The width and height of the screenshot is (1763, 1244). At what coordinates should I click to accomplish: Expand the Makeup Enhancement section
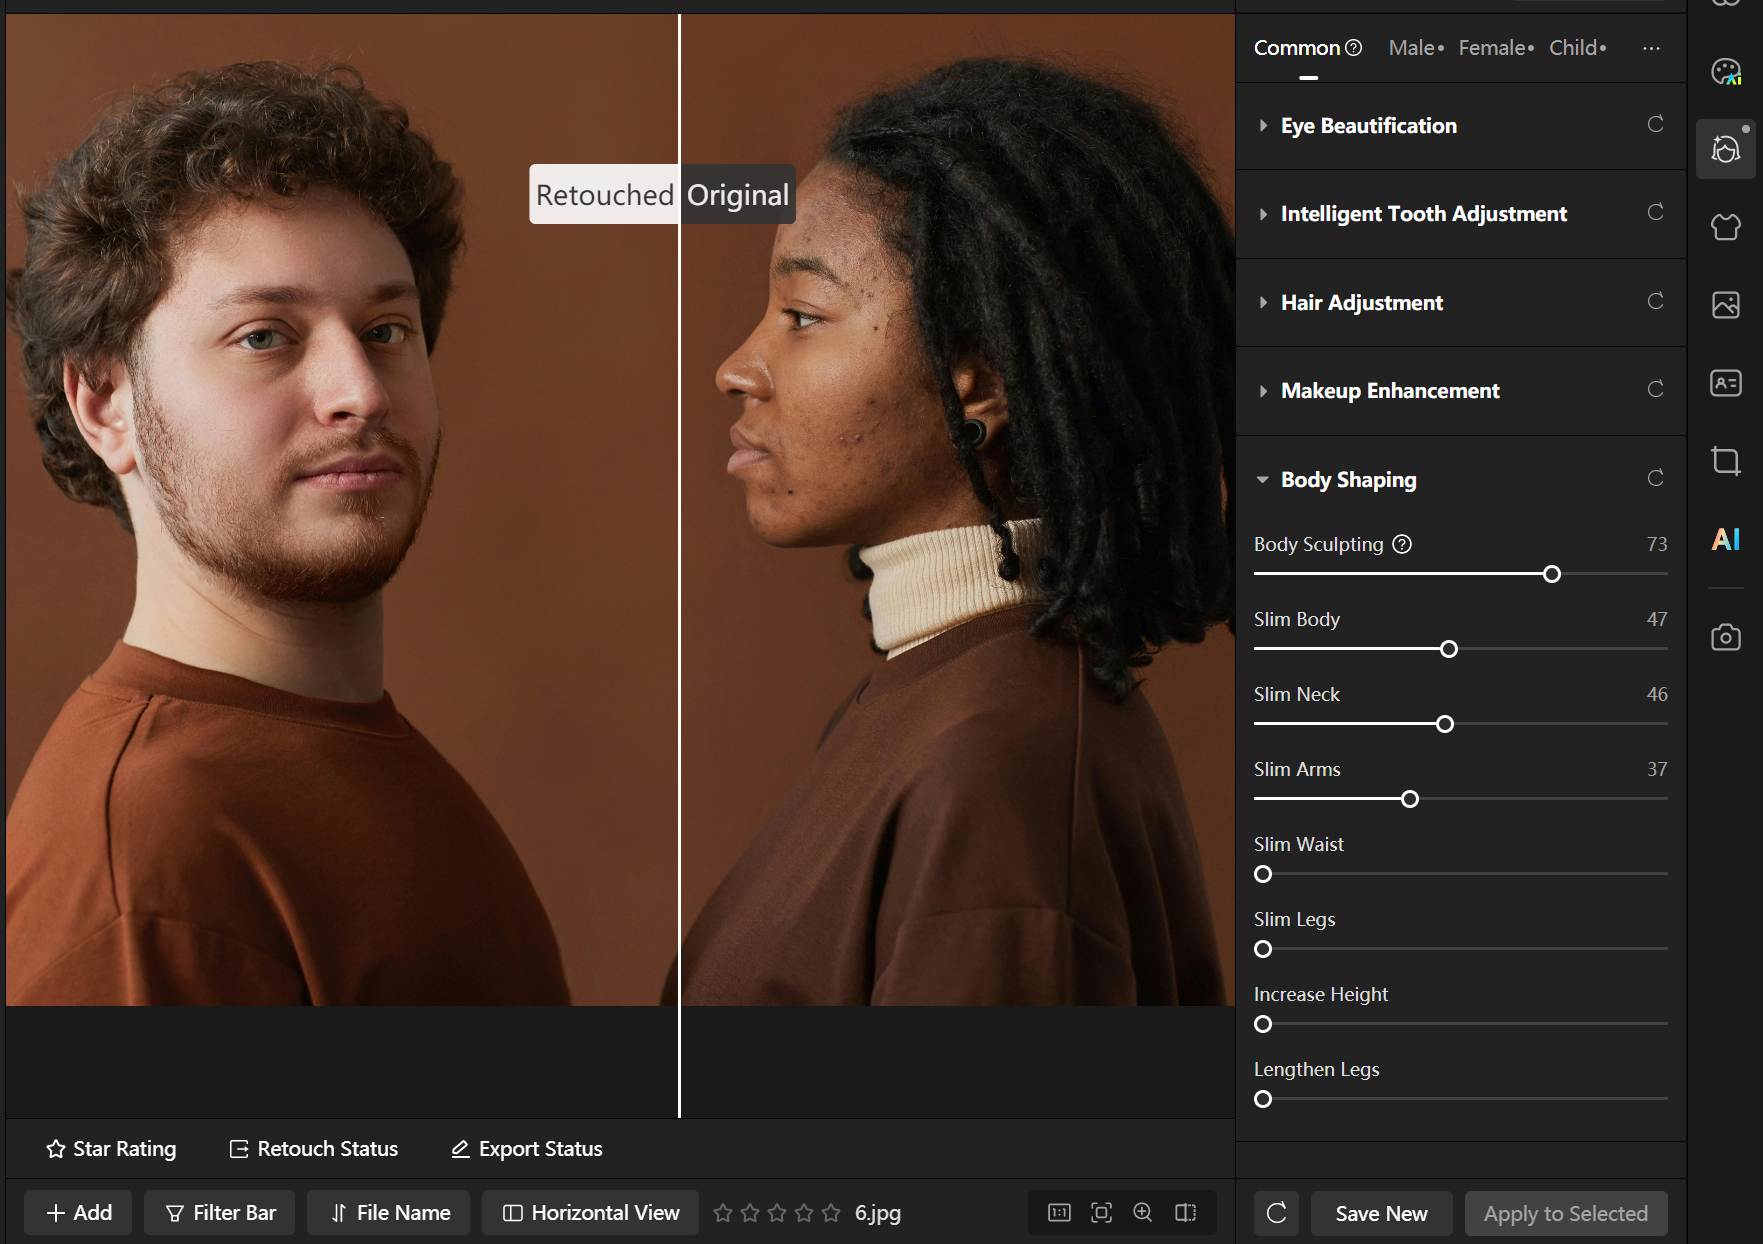[x=1389, y=391]
